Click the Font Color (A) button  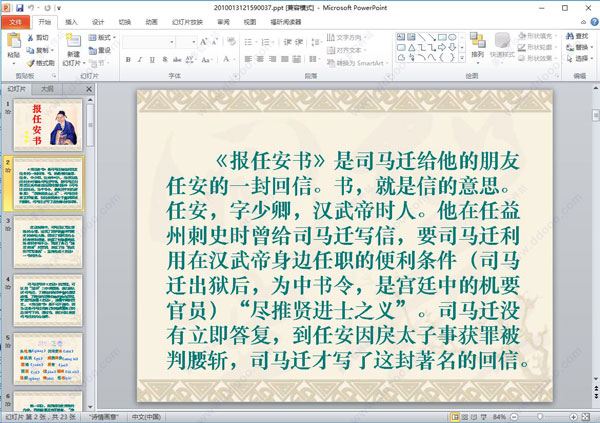click(226, 59)
